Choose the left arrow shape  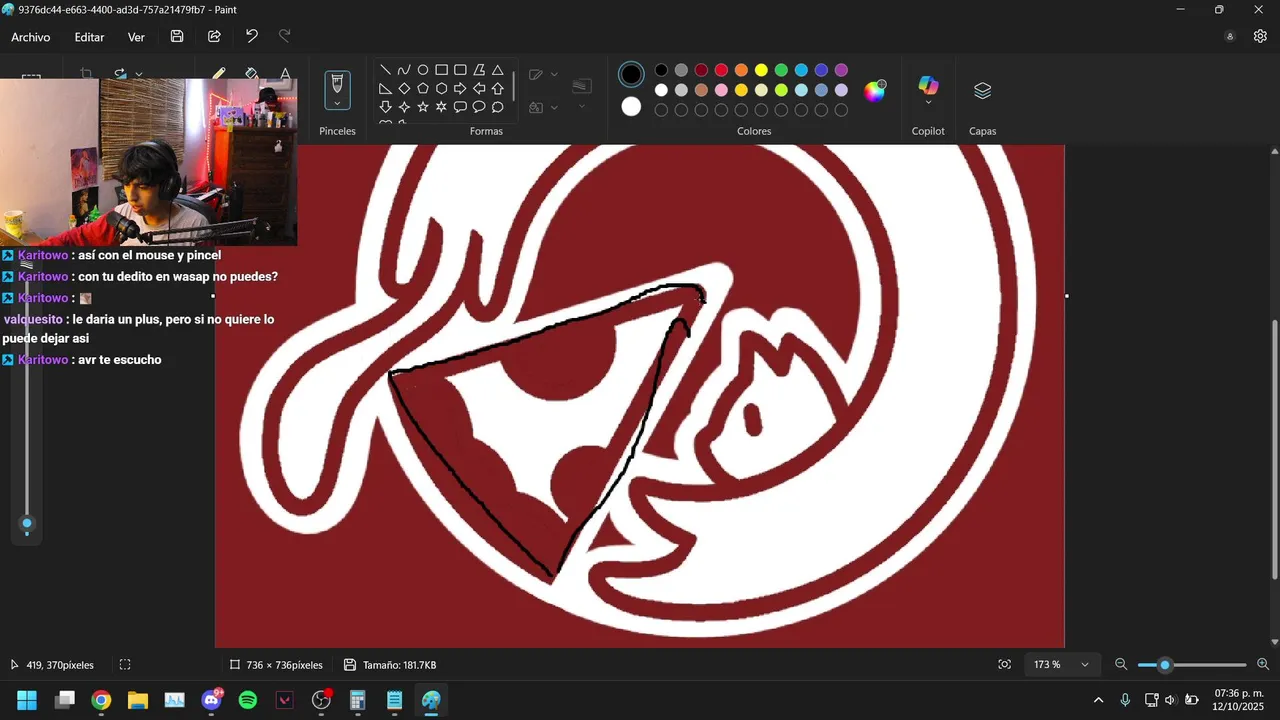click(x=479, y=88)
